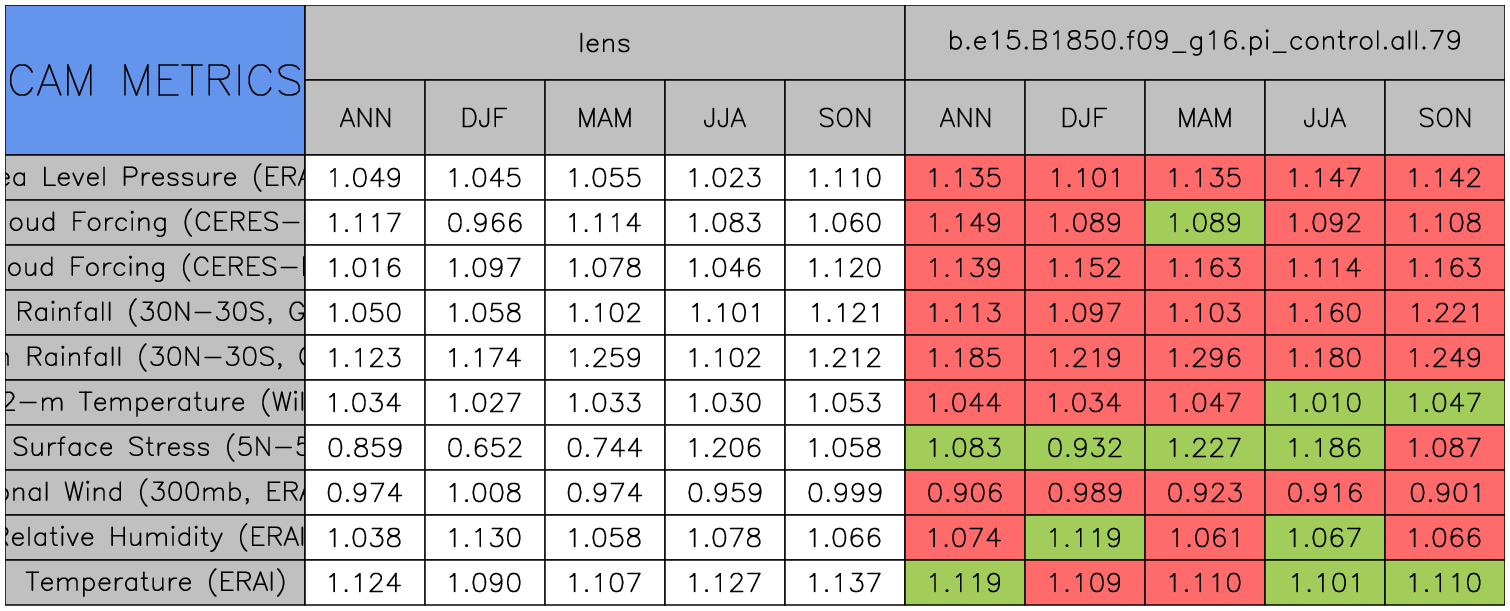This screenshot has height=611, width=1510.
Task: Select the lens cell showing 0.859
Action: click(x=365, y=447)
